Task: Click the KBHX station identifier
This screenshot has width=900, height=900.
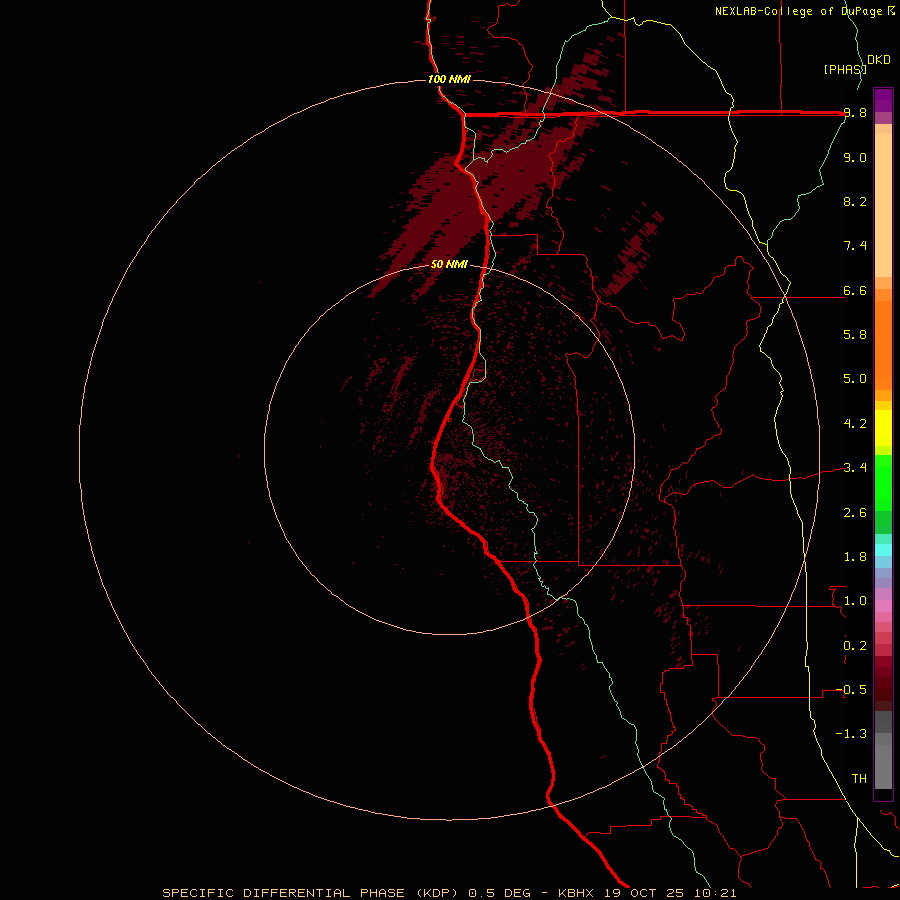Action: click(x=577, y=893)
